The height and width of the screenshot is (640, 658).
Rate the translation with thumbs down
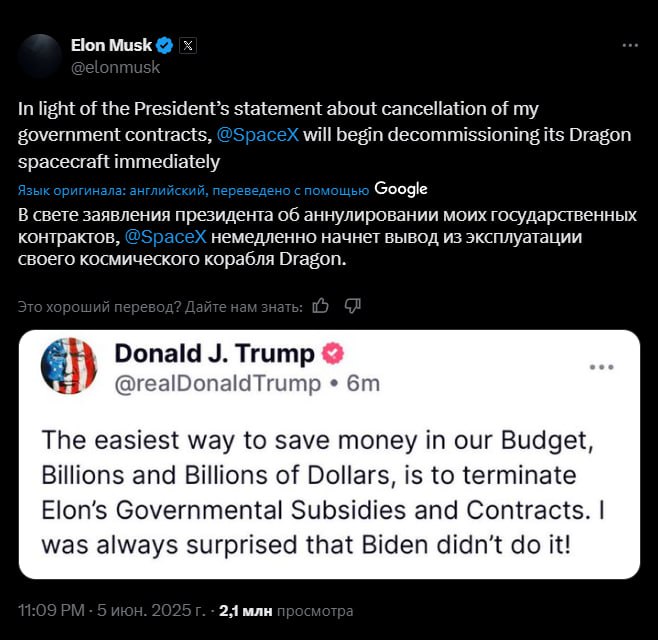[x=352, y=305]
